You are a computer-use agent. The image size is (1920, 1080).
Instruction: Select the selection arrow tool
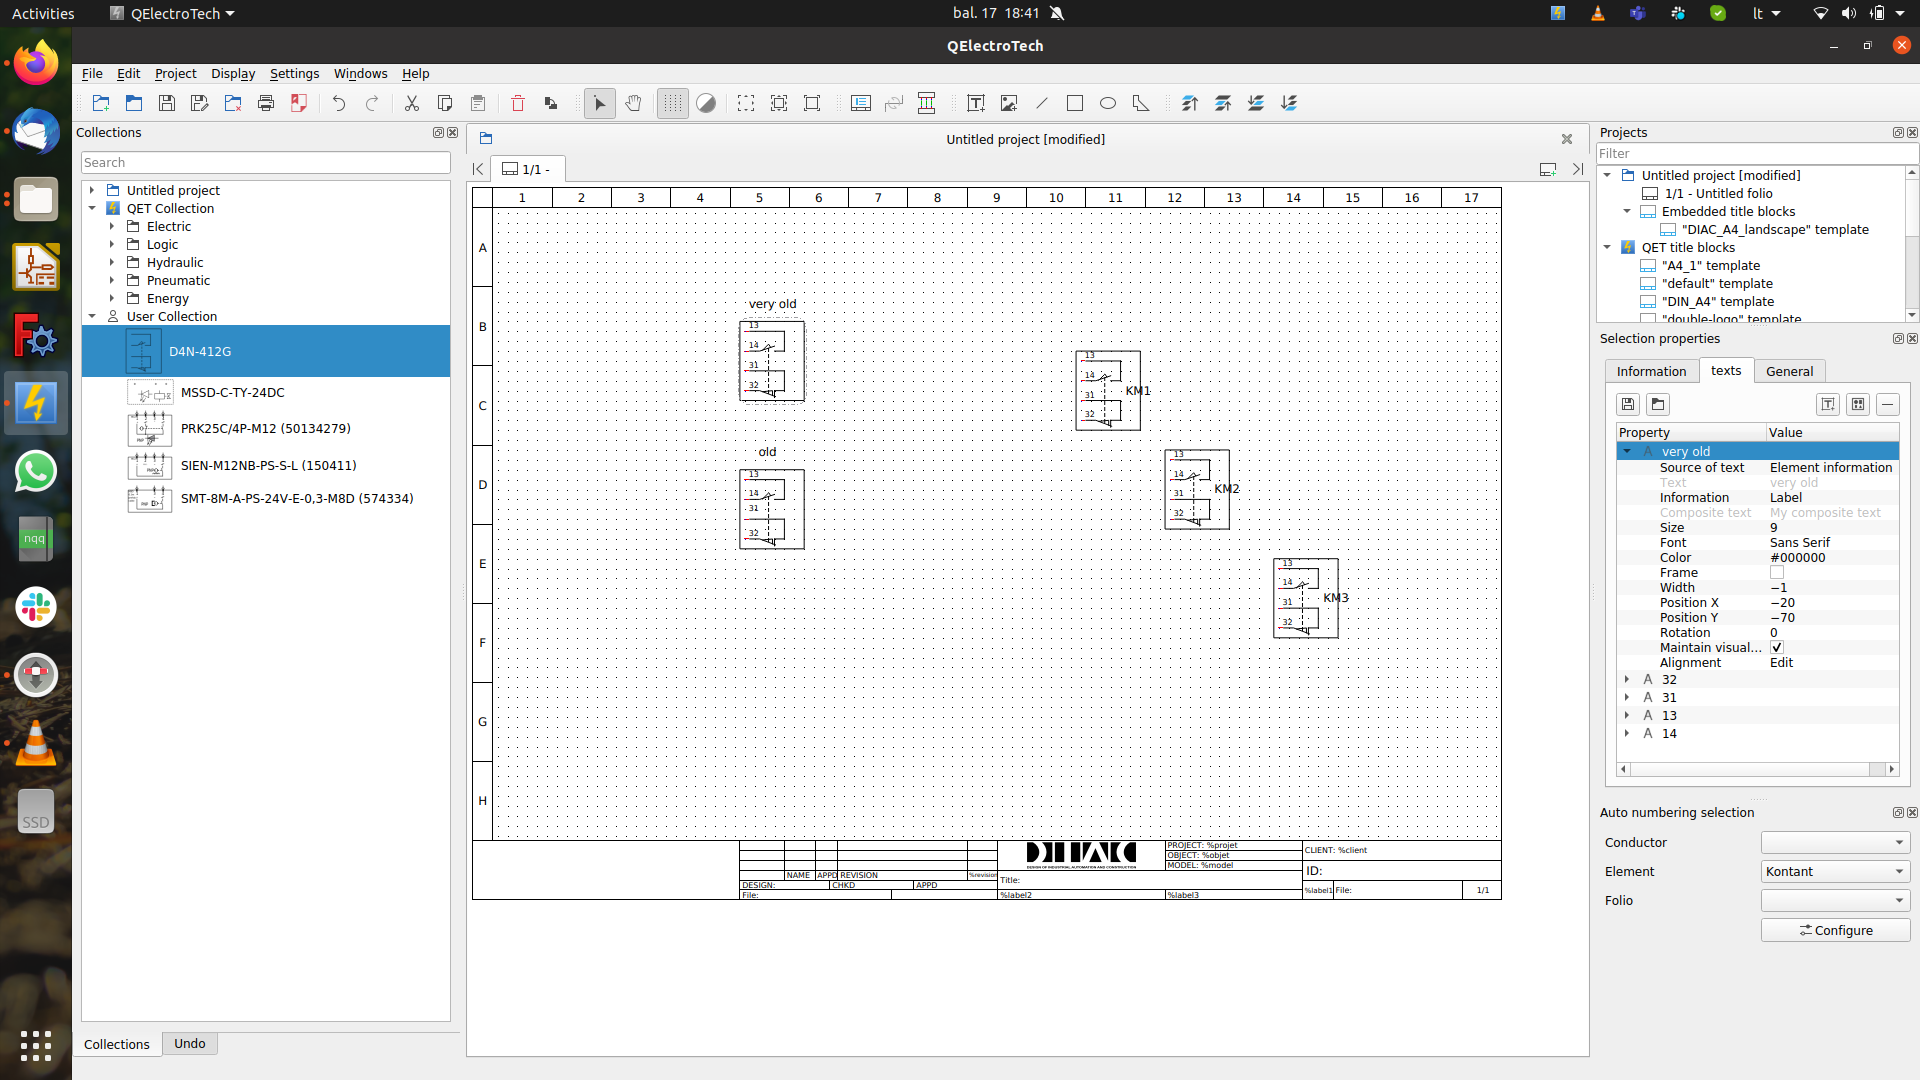599,103
